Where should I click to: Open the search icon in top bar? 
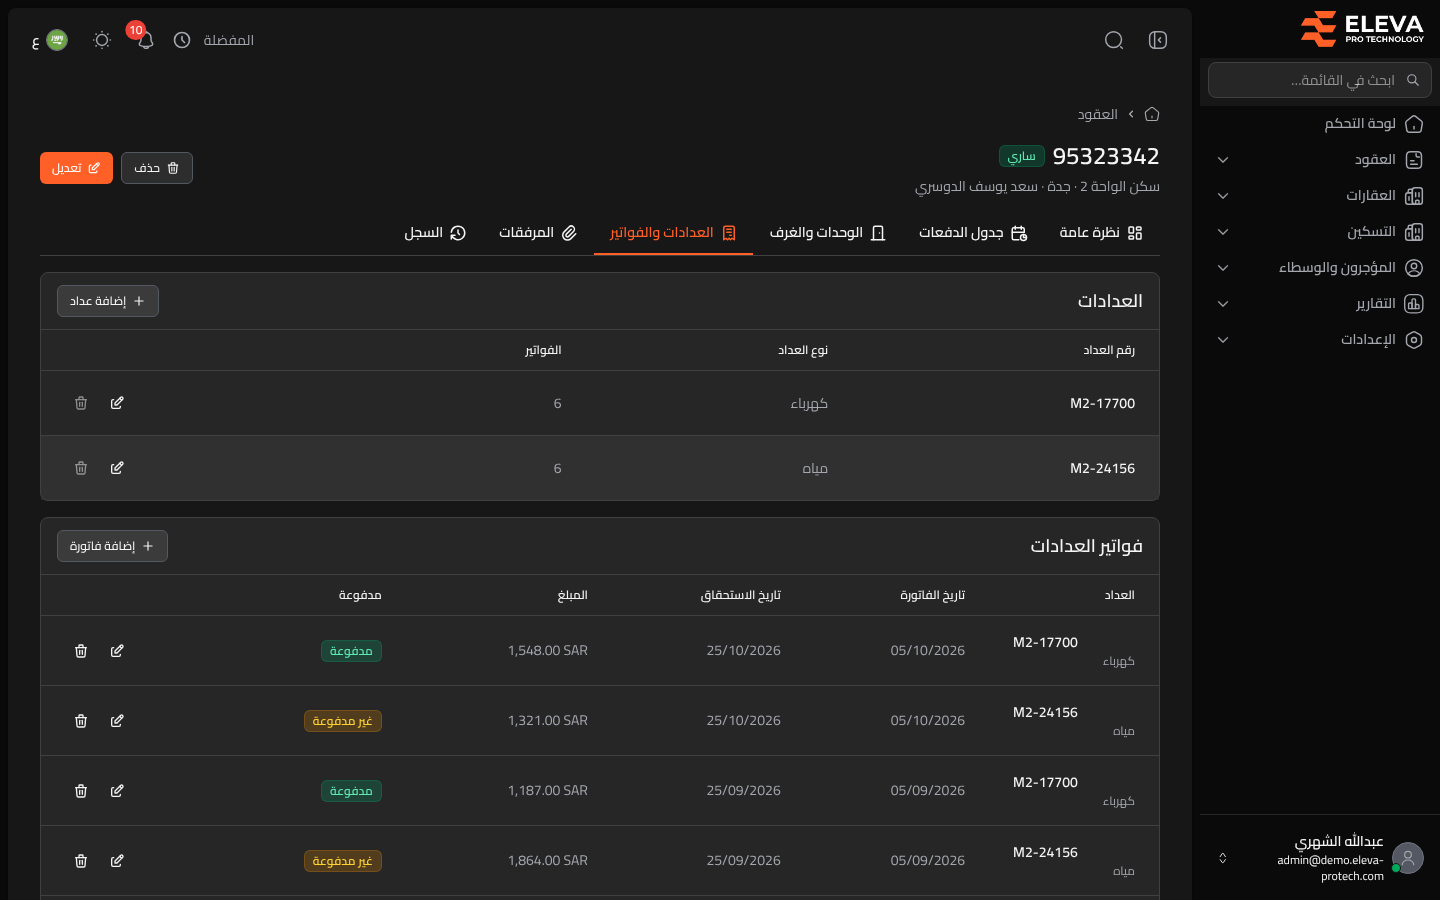coord(1114,40)
